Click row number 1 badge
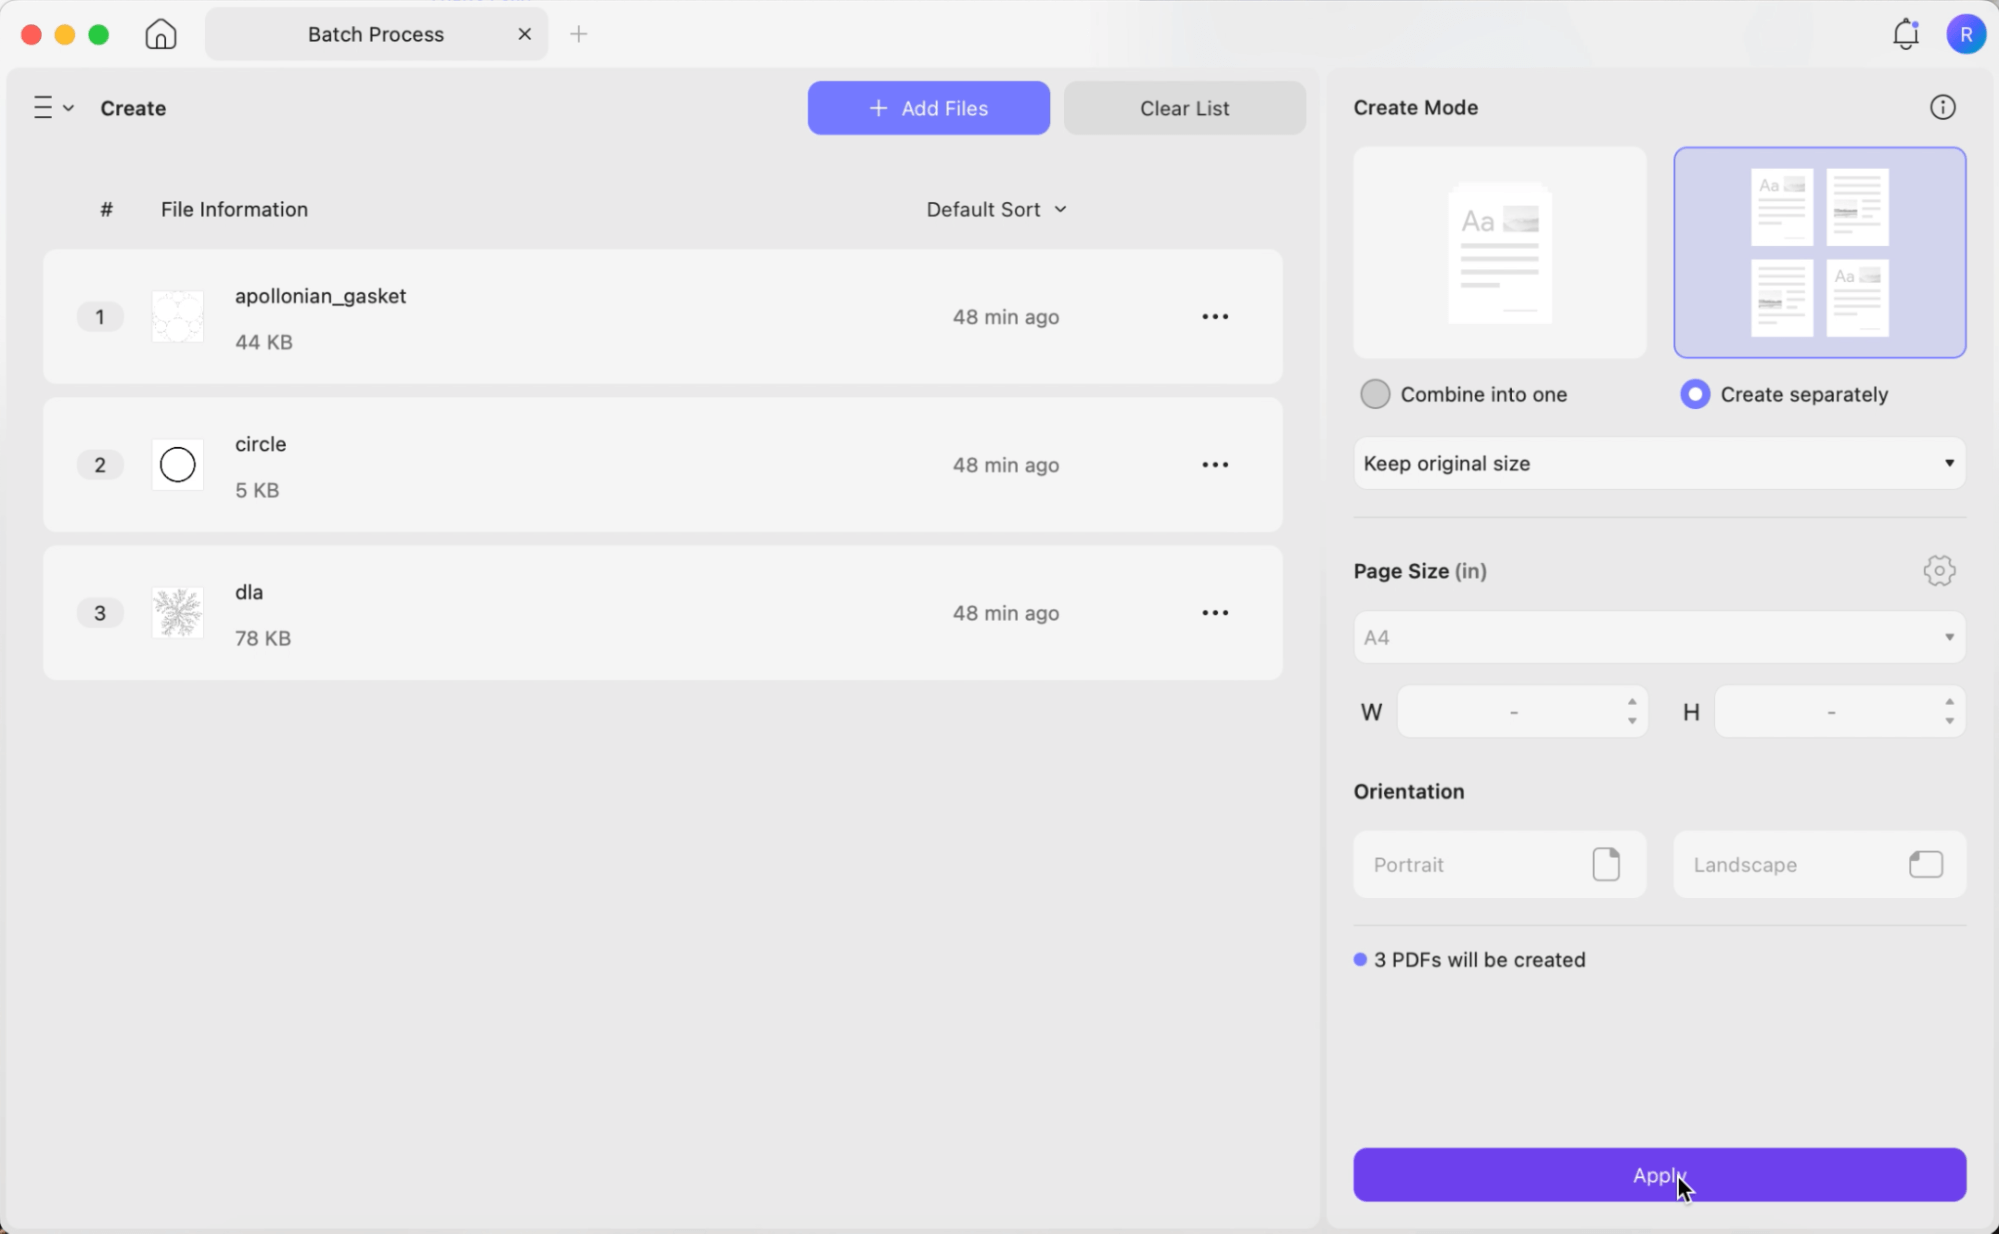Viewport: 1999px width, 1234px height. (100, 317)
